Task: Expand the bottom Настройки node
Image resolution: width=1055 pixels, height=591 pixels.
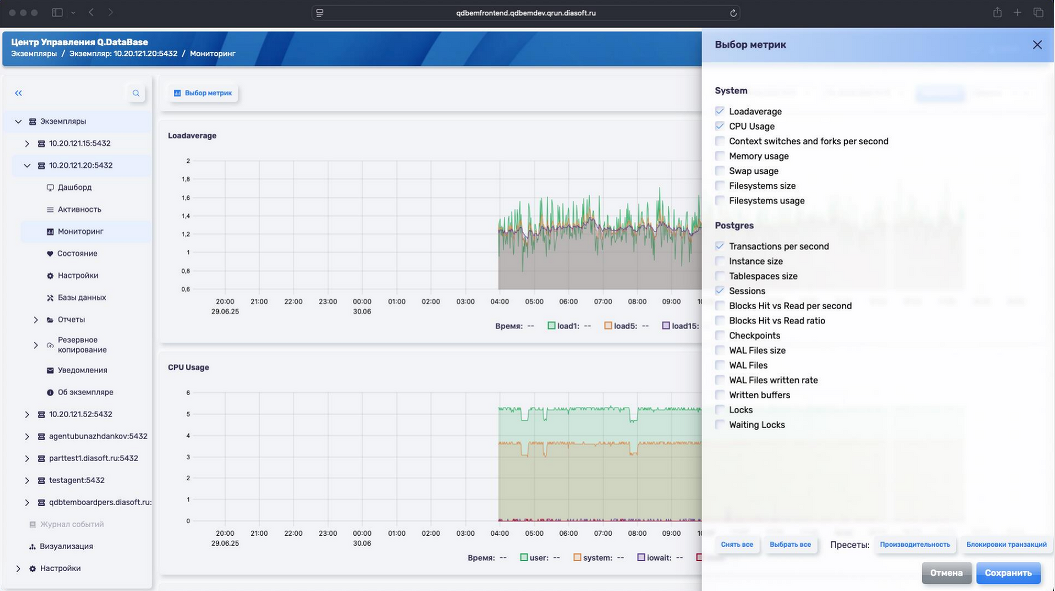Action: [18, 569]
